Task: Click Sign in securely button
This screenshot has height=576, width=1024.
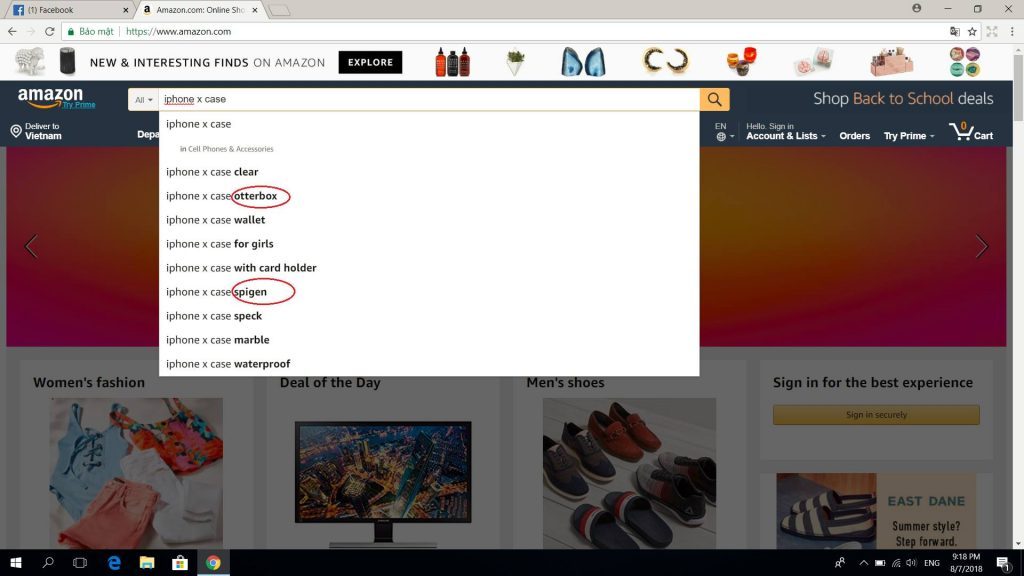Action: [x=876, y=415]
